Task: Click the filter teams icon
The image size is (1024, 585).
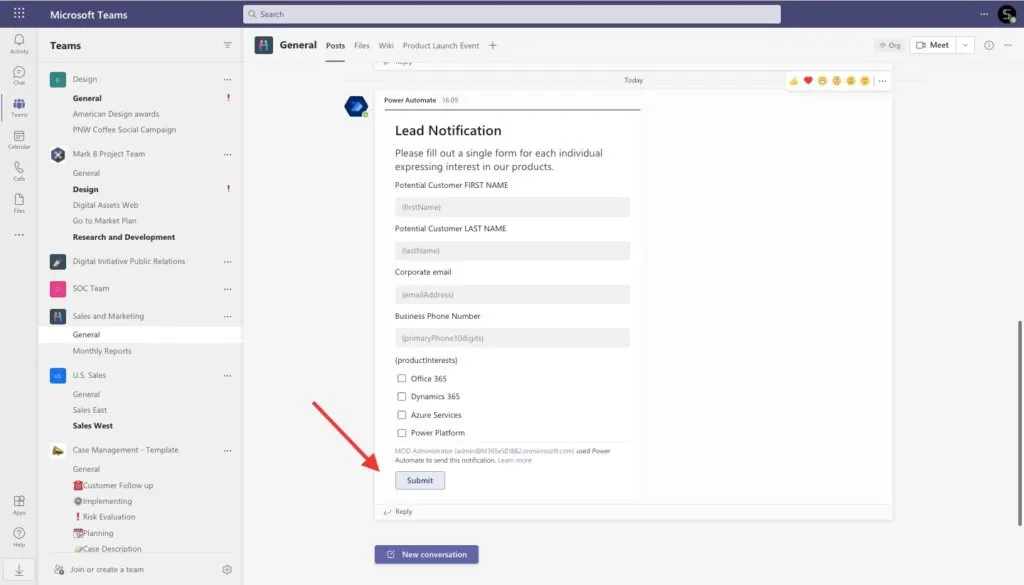Action: pyautogui.click(x=227, y=45)
